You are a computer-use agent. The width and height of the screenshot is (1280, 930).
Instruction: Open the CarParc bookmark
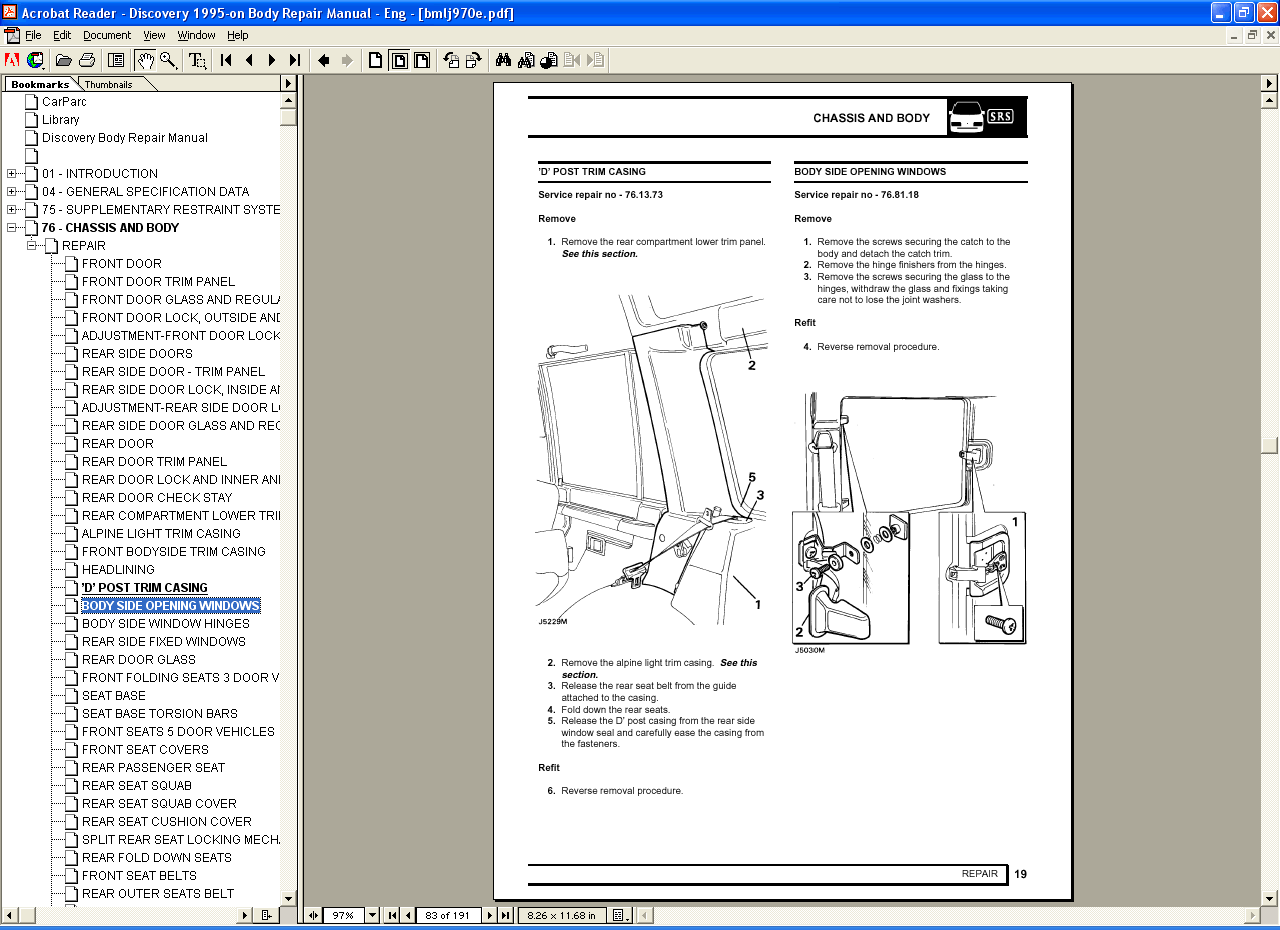(64, 102)
